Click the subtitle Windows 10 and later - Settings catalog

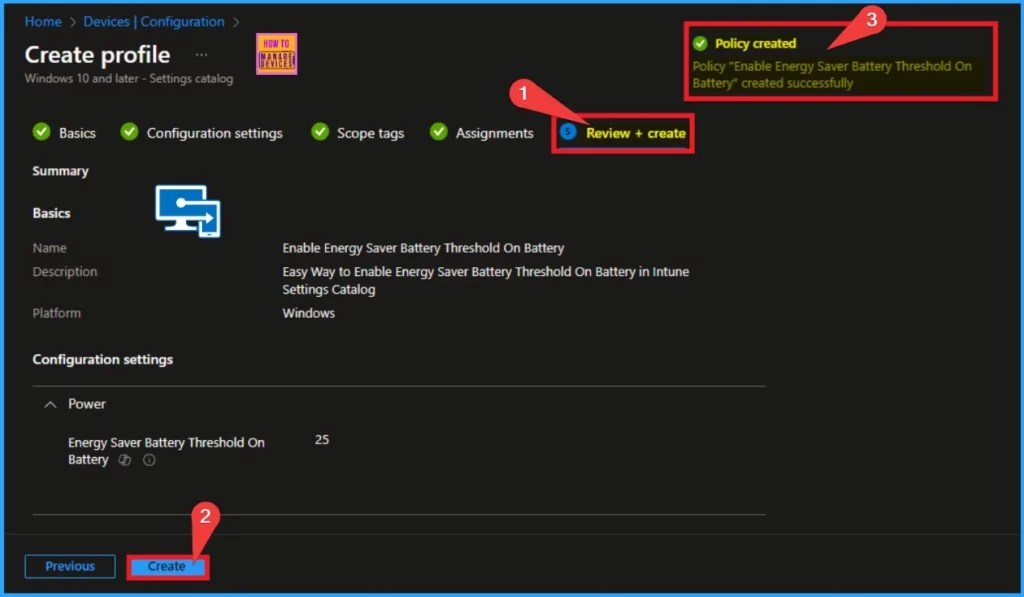[129, 78]
